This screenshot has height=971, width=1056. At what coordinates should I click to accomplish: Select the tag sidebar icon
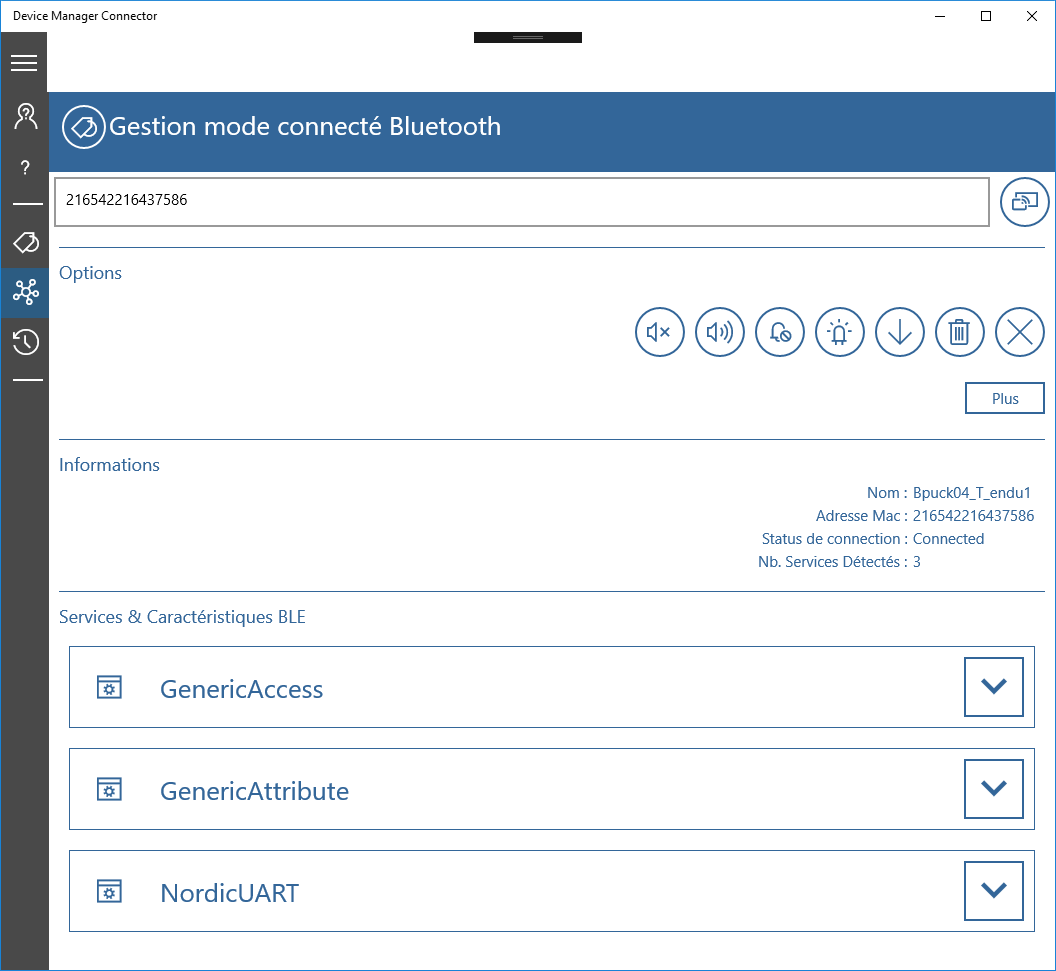(26, 242)
